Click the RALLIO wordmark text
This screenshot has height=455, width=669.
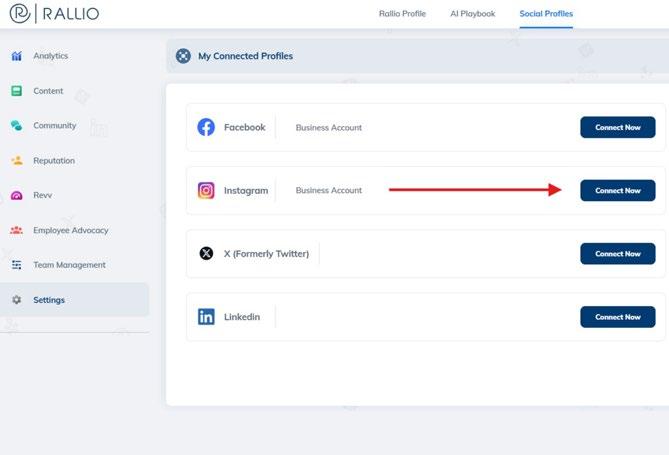(x=71, y=14)
